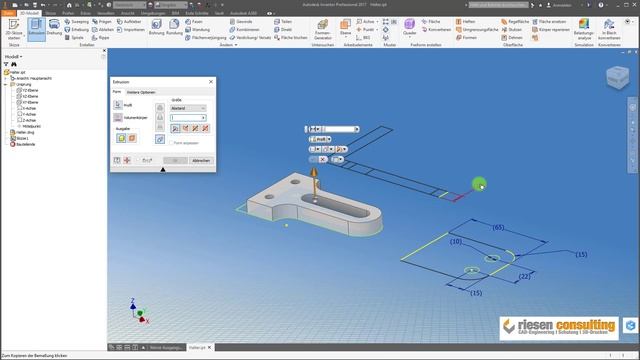Open the 3D-Modell ribbon tab
Viewport: 640px width, 360px height.
tap(29, 13)
